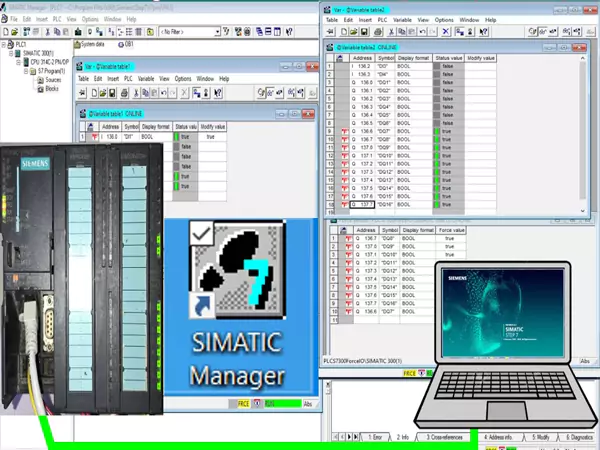Open Insert menu in Variable table1 window
This screenshot has height=450, width=600.
[113, 79]
